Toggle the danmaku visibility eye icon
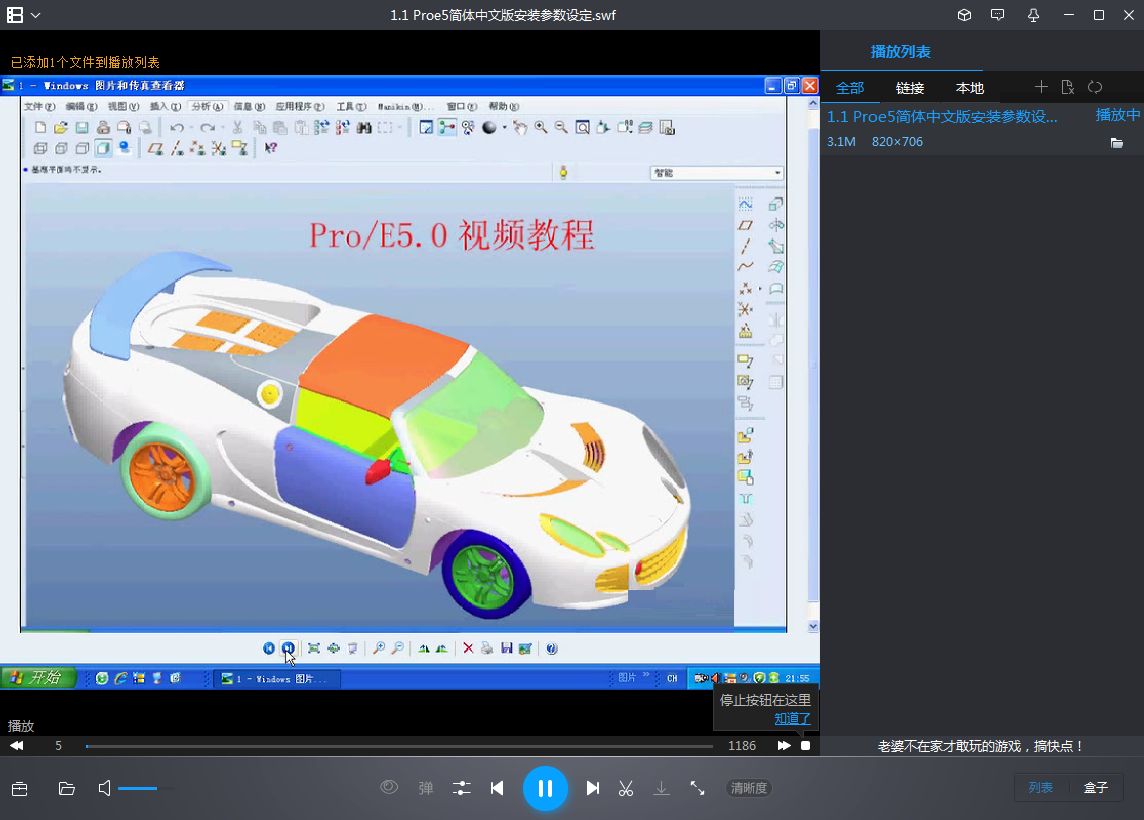 (388, 788)
